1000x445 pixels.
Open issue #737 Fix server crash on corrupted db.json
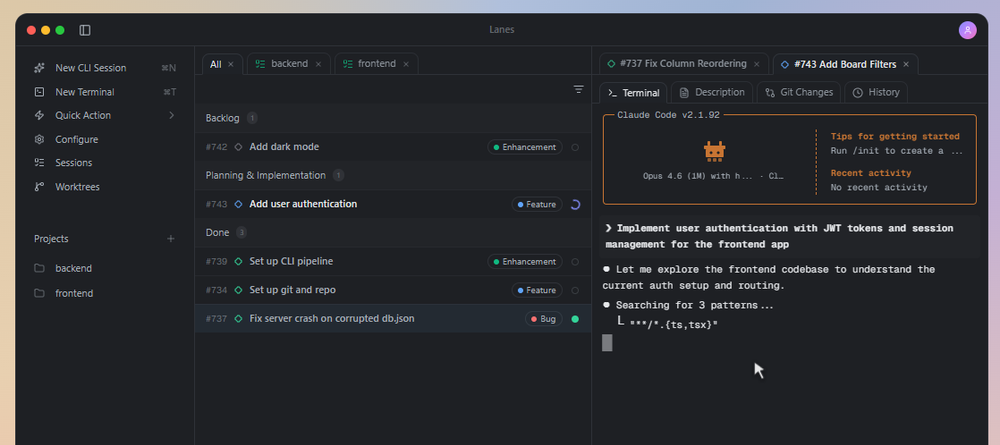[393, 319]
